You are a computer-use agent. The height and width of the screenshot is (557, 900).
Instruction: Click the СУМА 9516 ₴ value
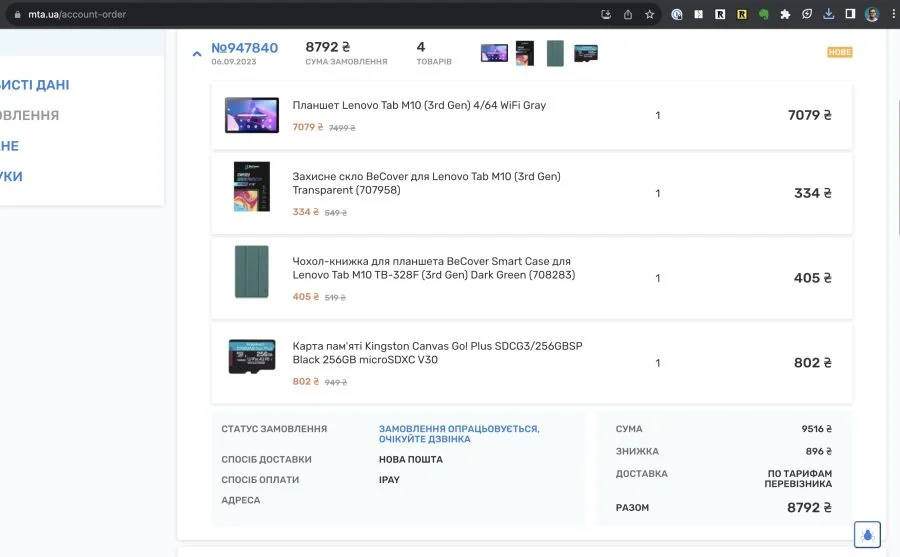pos(817,429)
